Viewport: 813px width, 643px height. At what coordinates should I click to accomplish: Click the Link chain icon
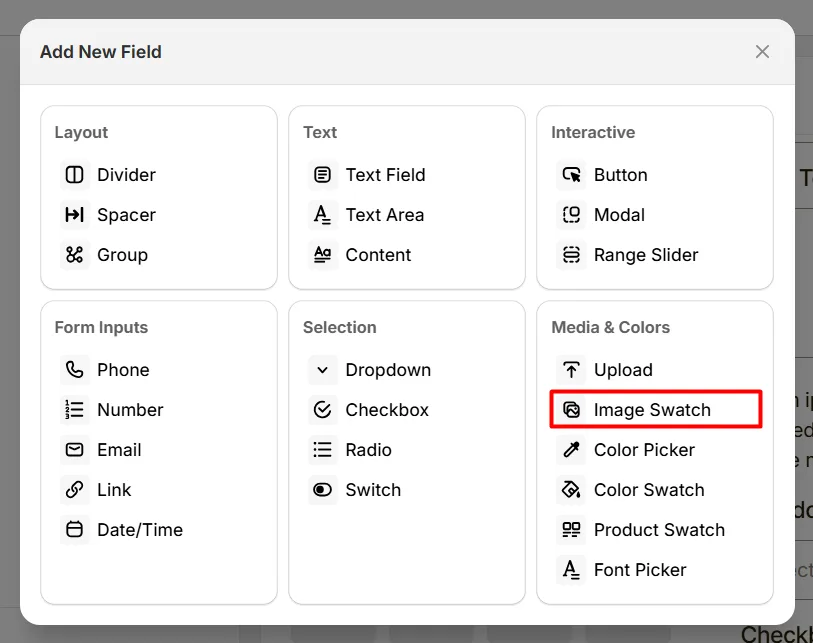pos(74,490)
